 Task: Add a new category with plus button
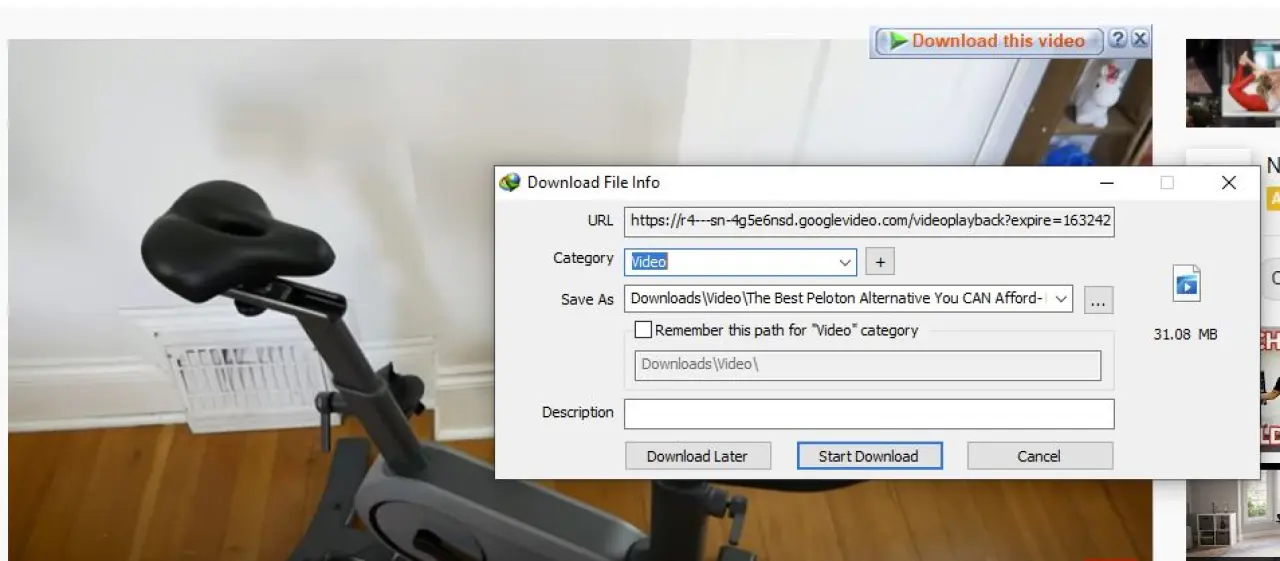[x=880, y=262]
